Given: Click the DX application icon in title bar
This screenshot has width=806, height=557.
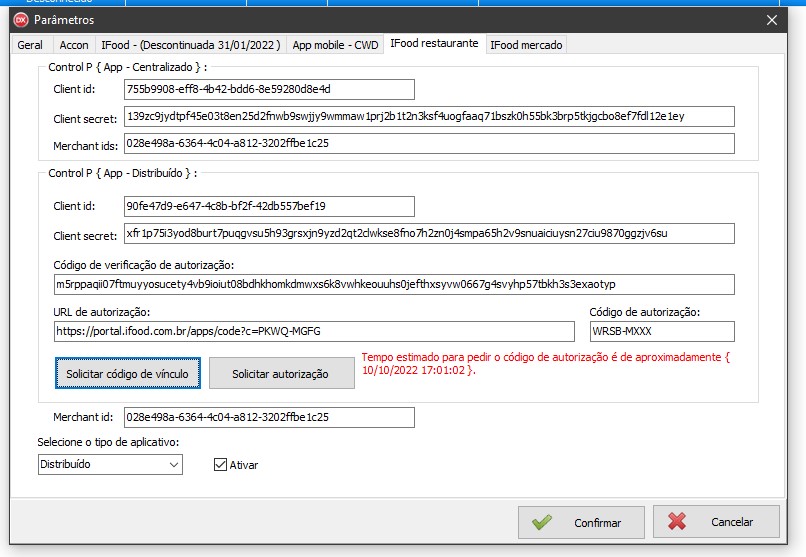Looking at the screenshot, I should click(x=21, y=20).
